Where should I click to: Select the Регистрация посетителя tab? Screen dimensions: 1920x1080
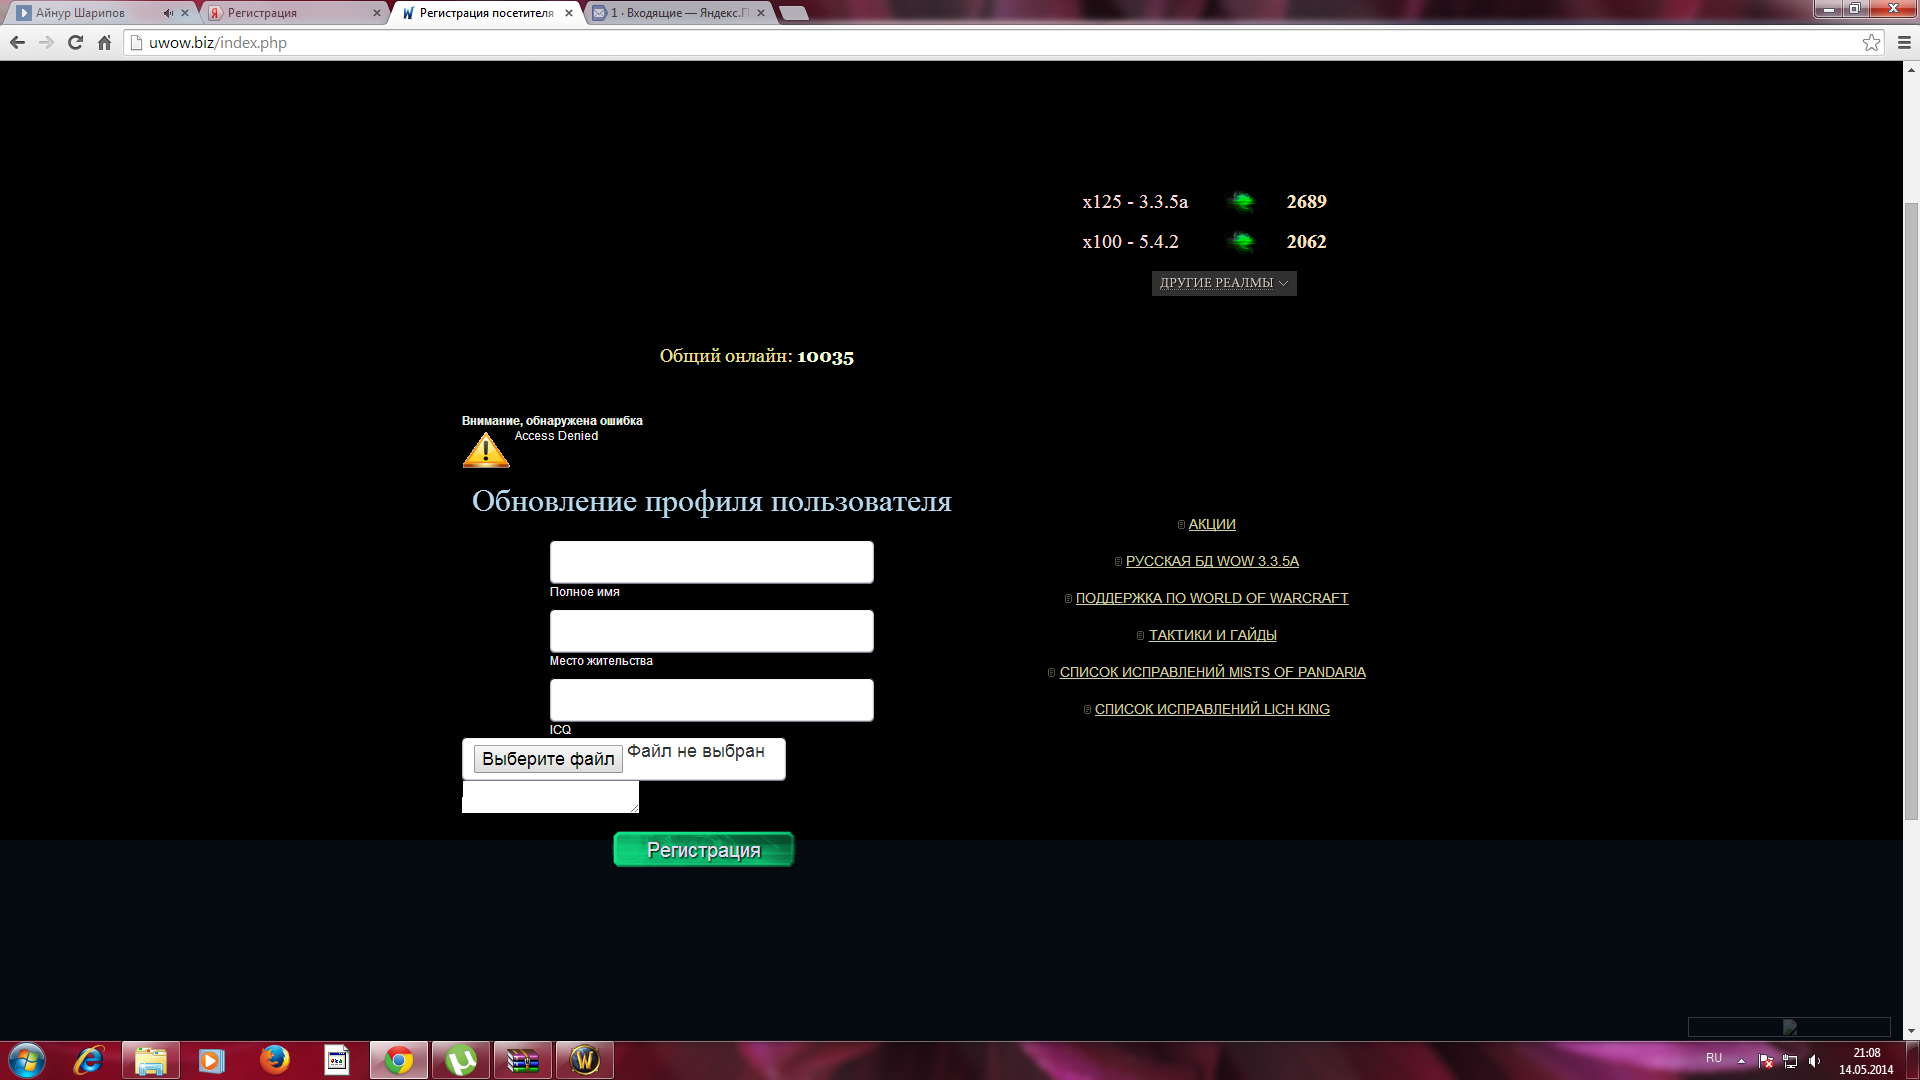(x=486, y=13)
